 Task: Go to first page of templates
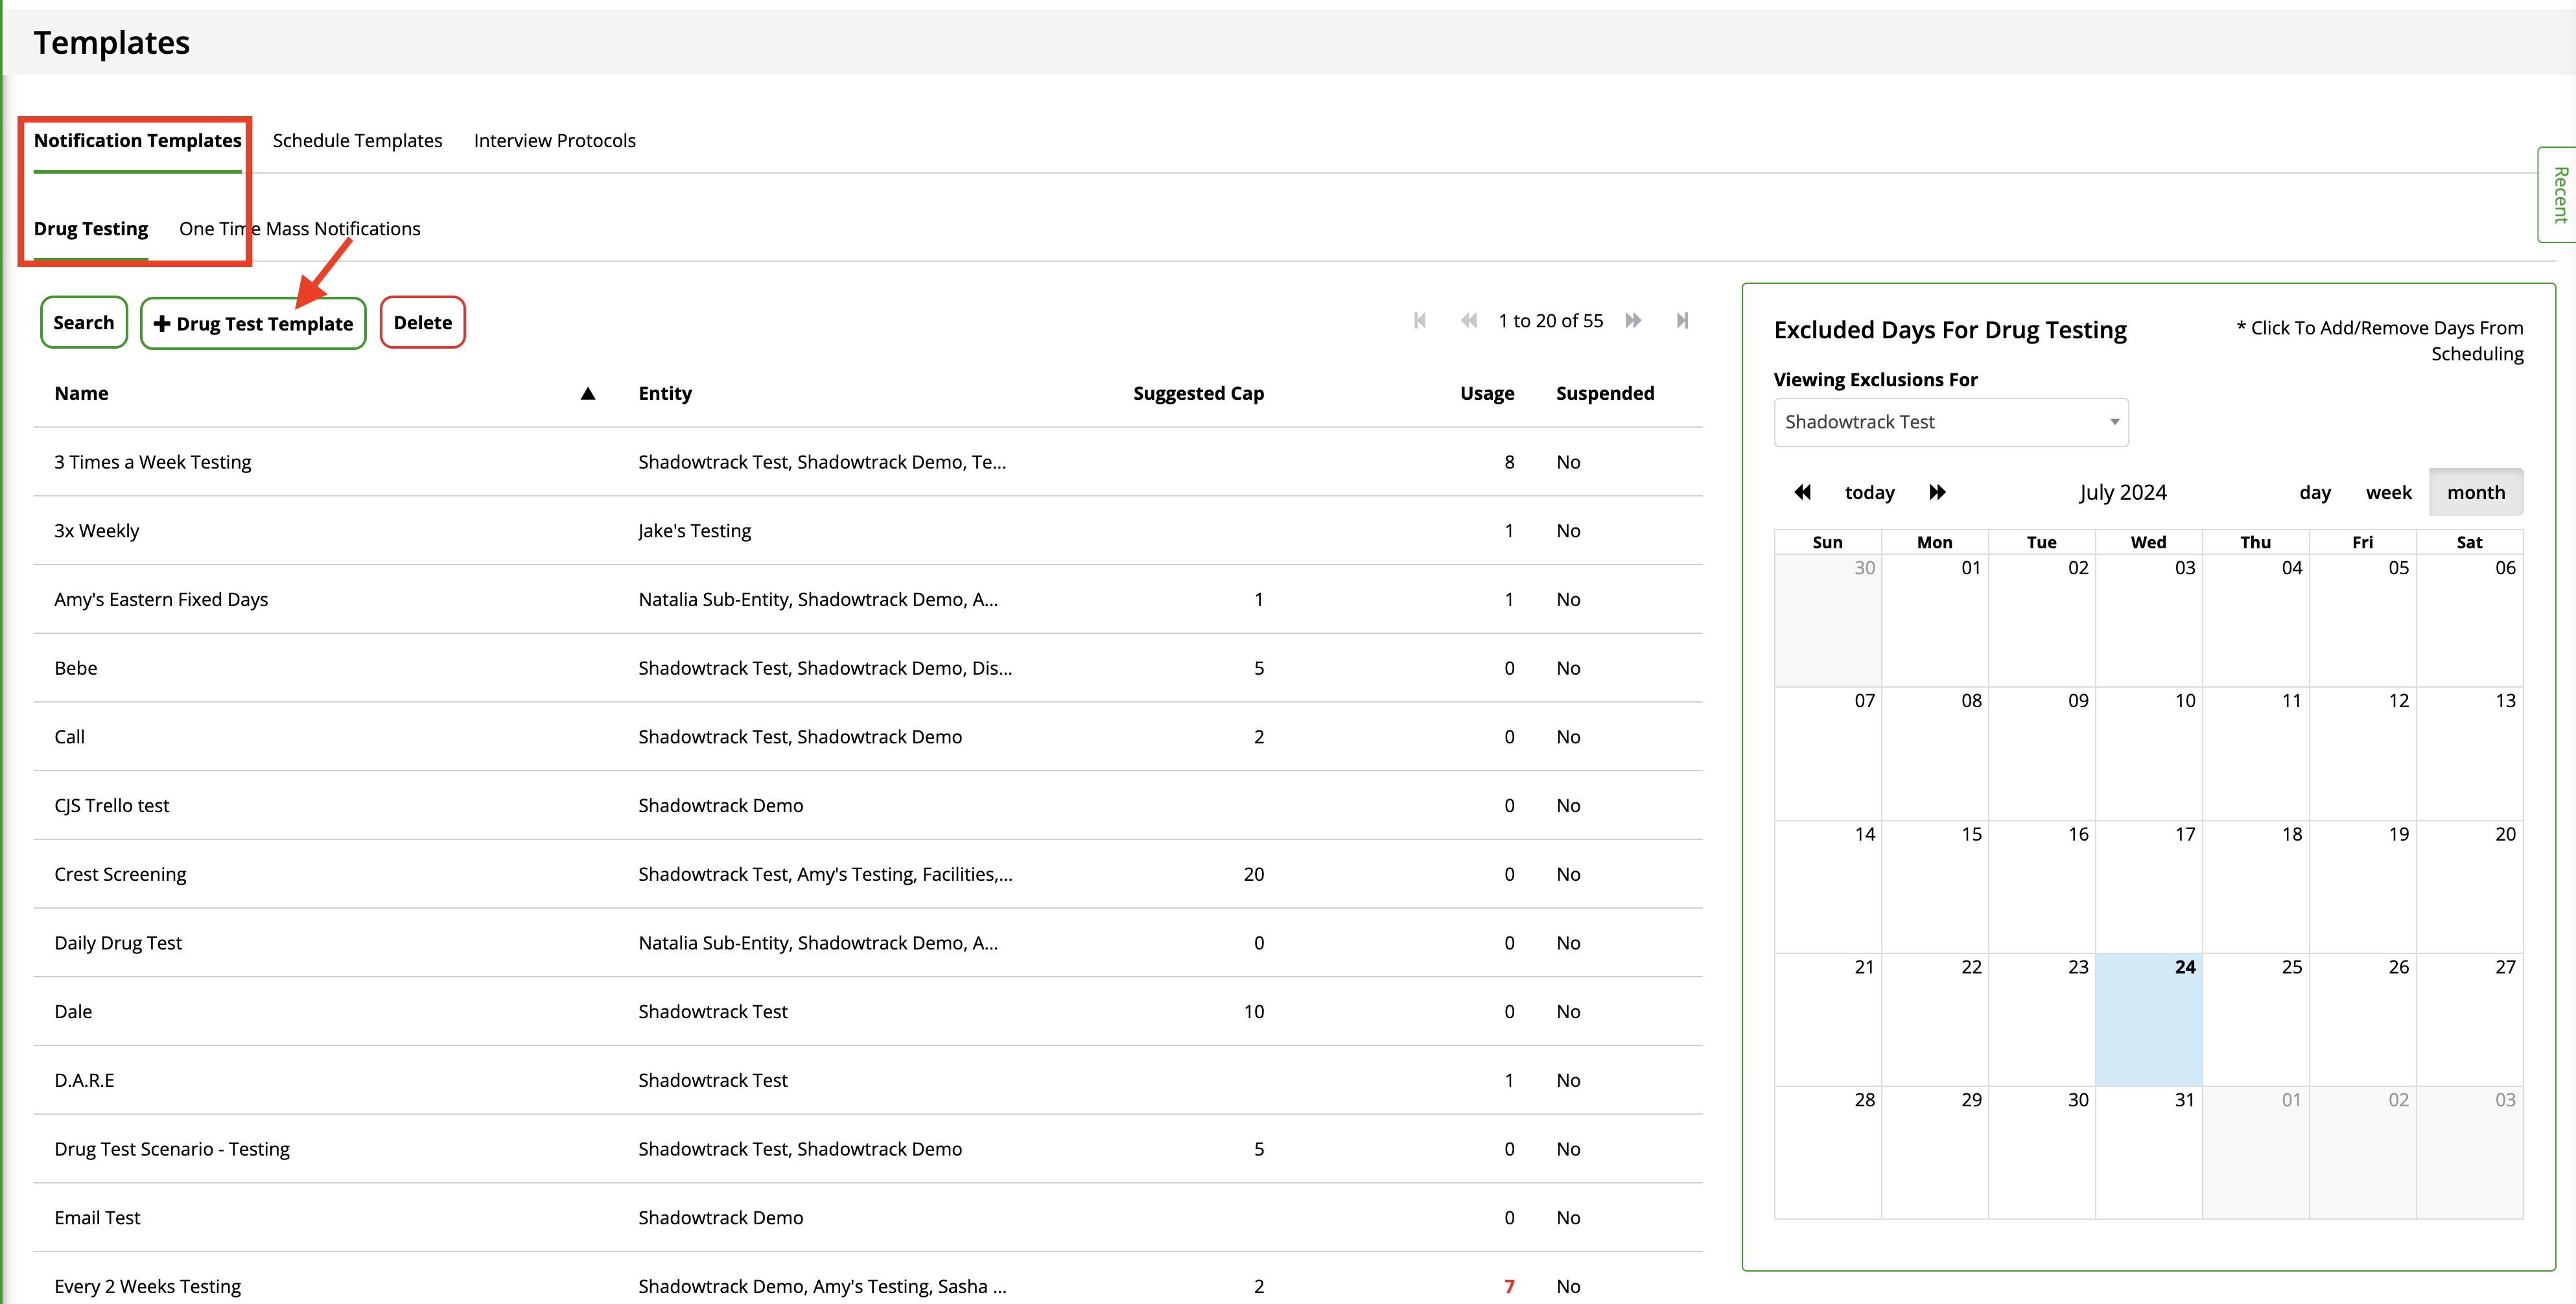tap(1420, 320)
